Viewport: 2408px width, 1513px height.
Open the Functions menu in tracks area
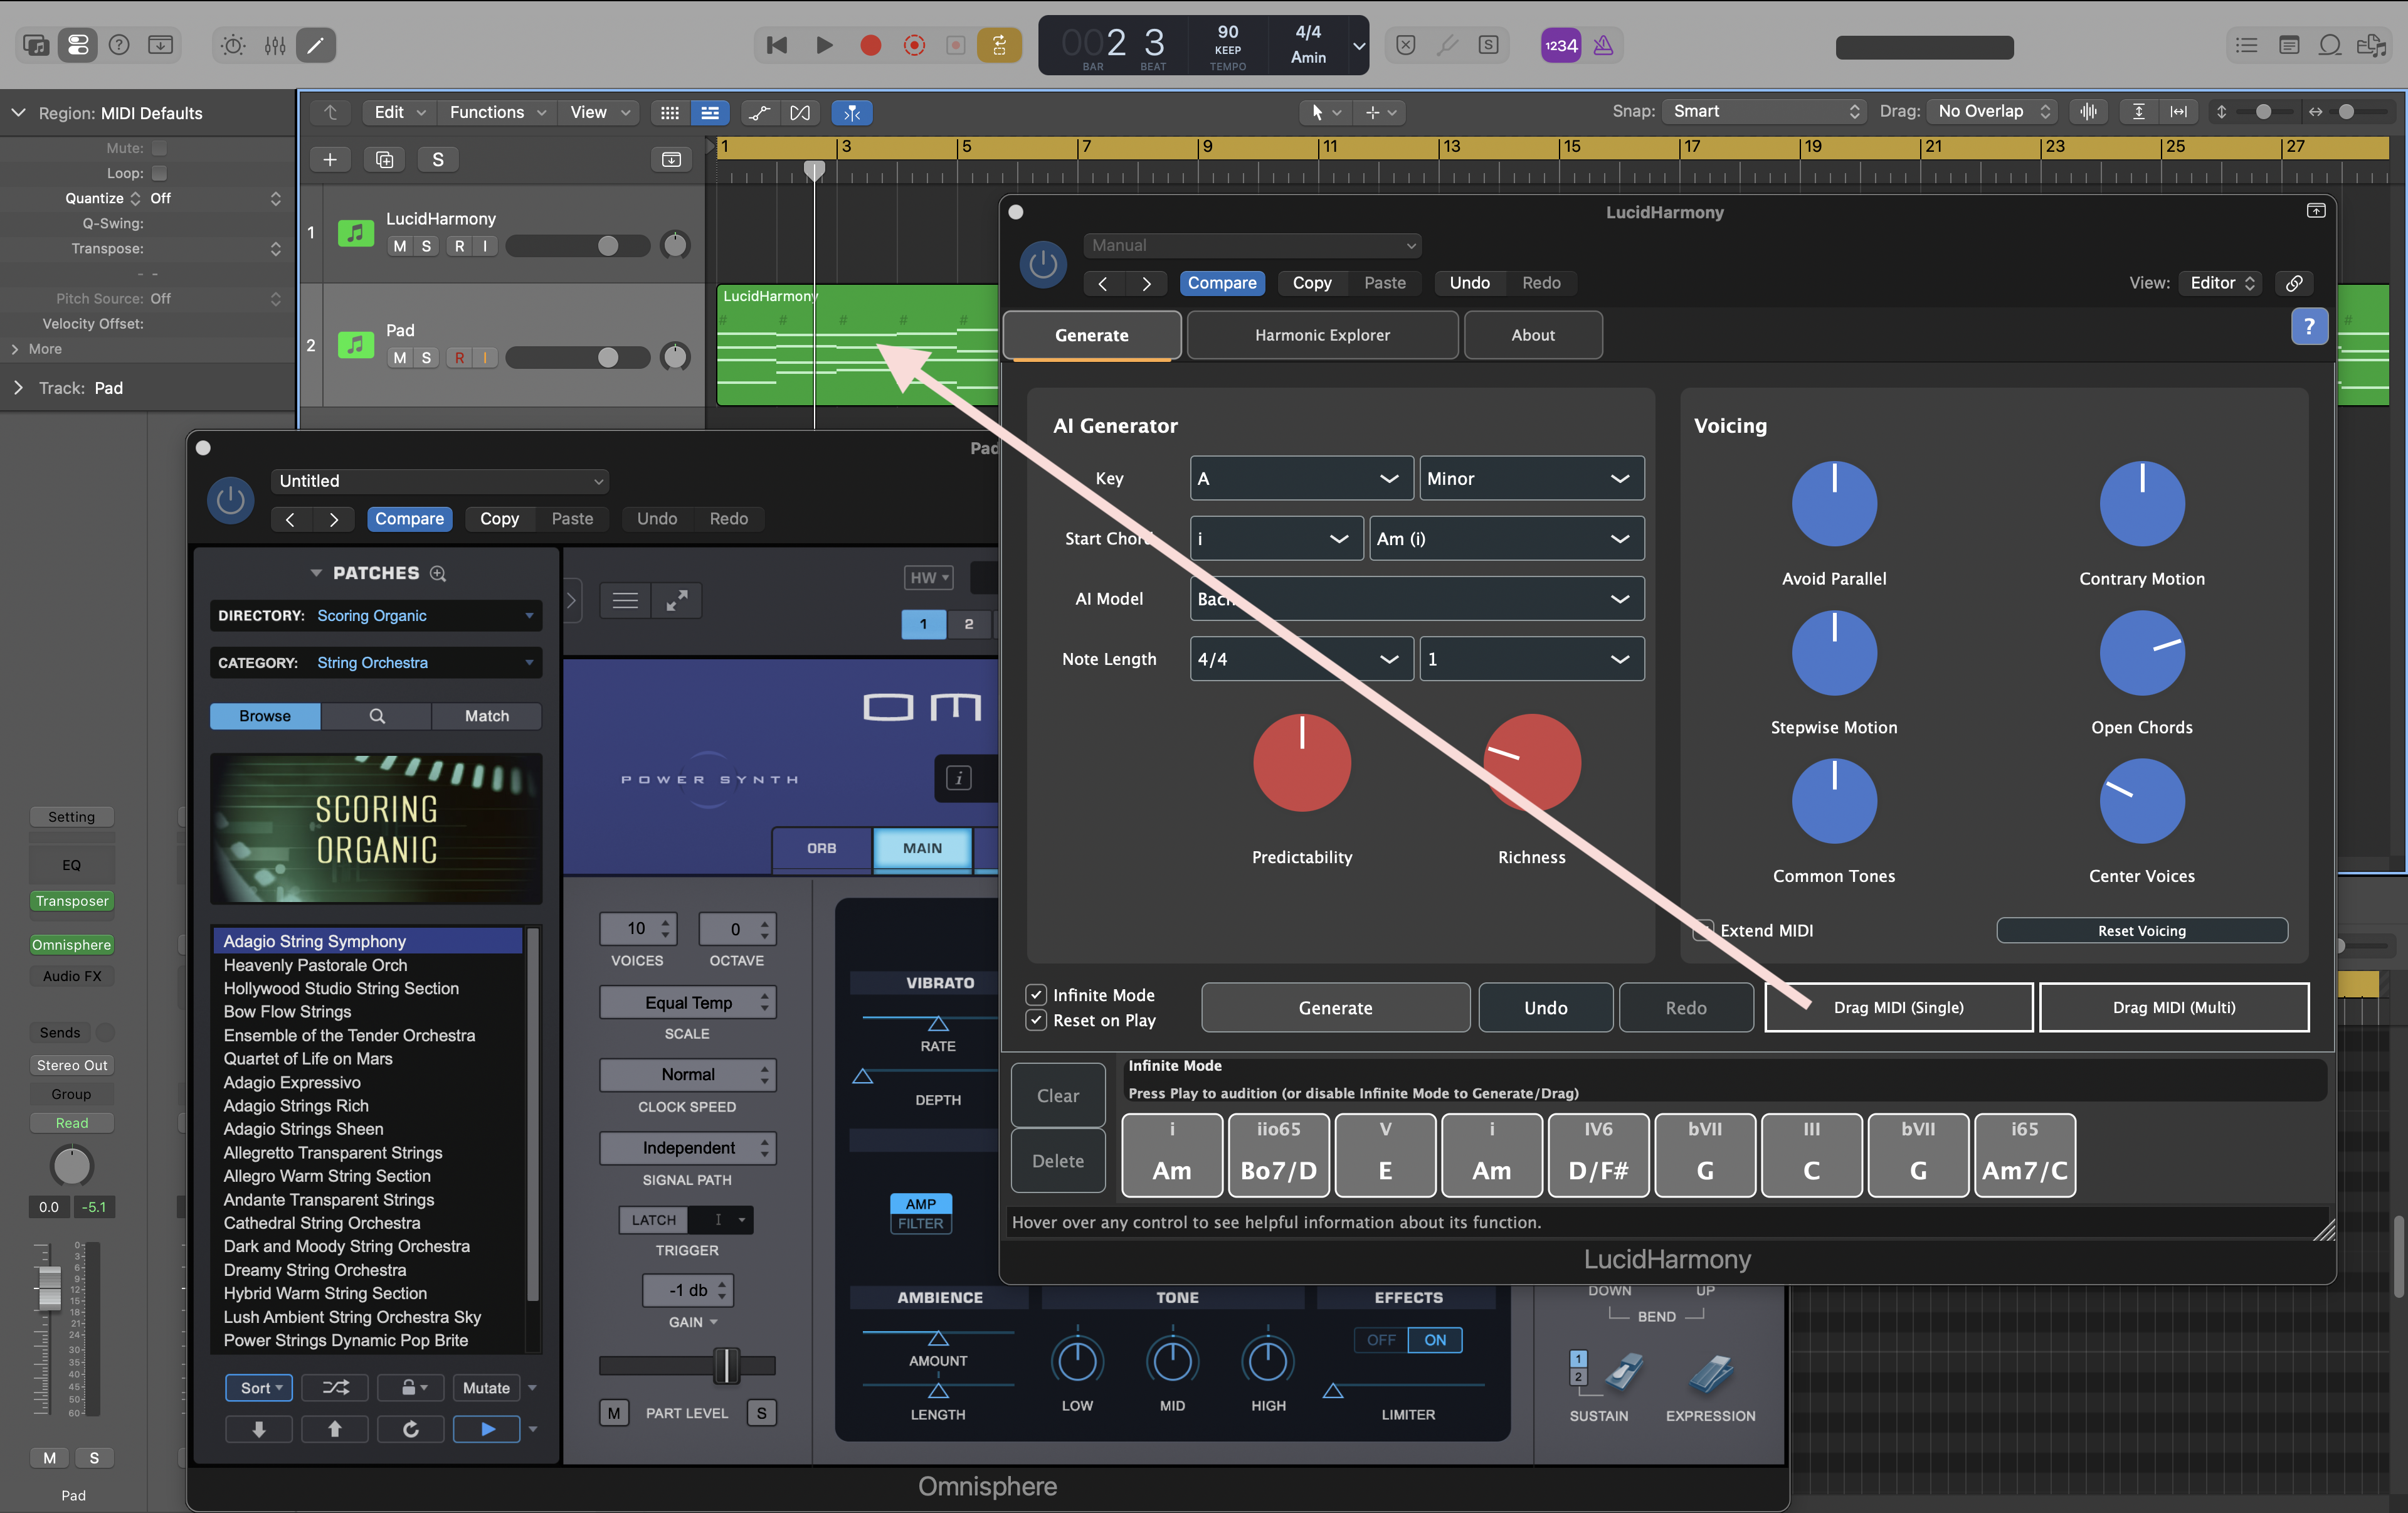click(497, 112)
